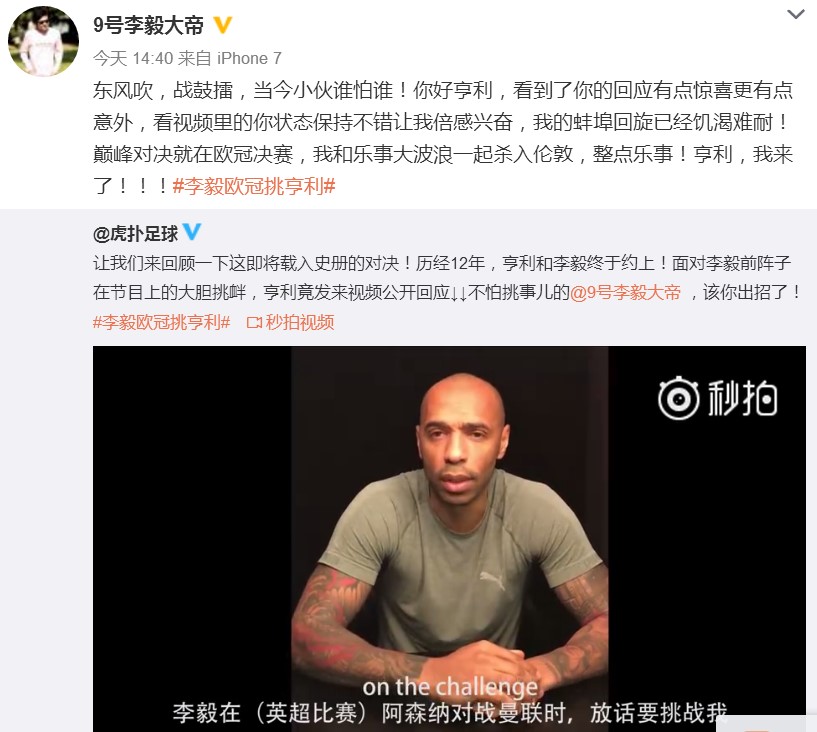Click the reposted text starting 让我们来回顾
Viewport: 817px width, 732px height.
(447, 278)
